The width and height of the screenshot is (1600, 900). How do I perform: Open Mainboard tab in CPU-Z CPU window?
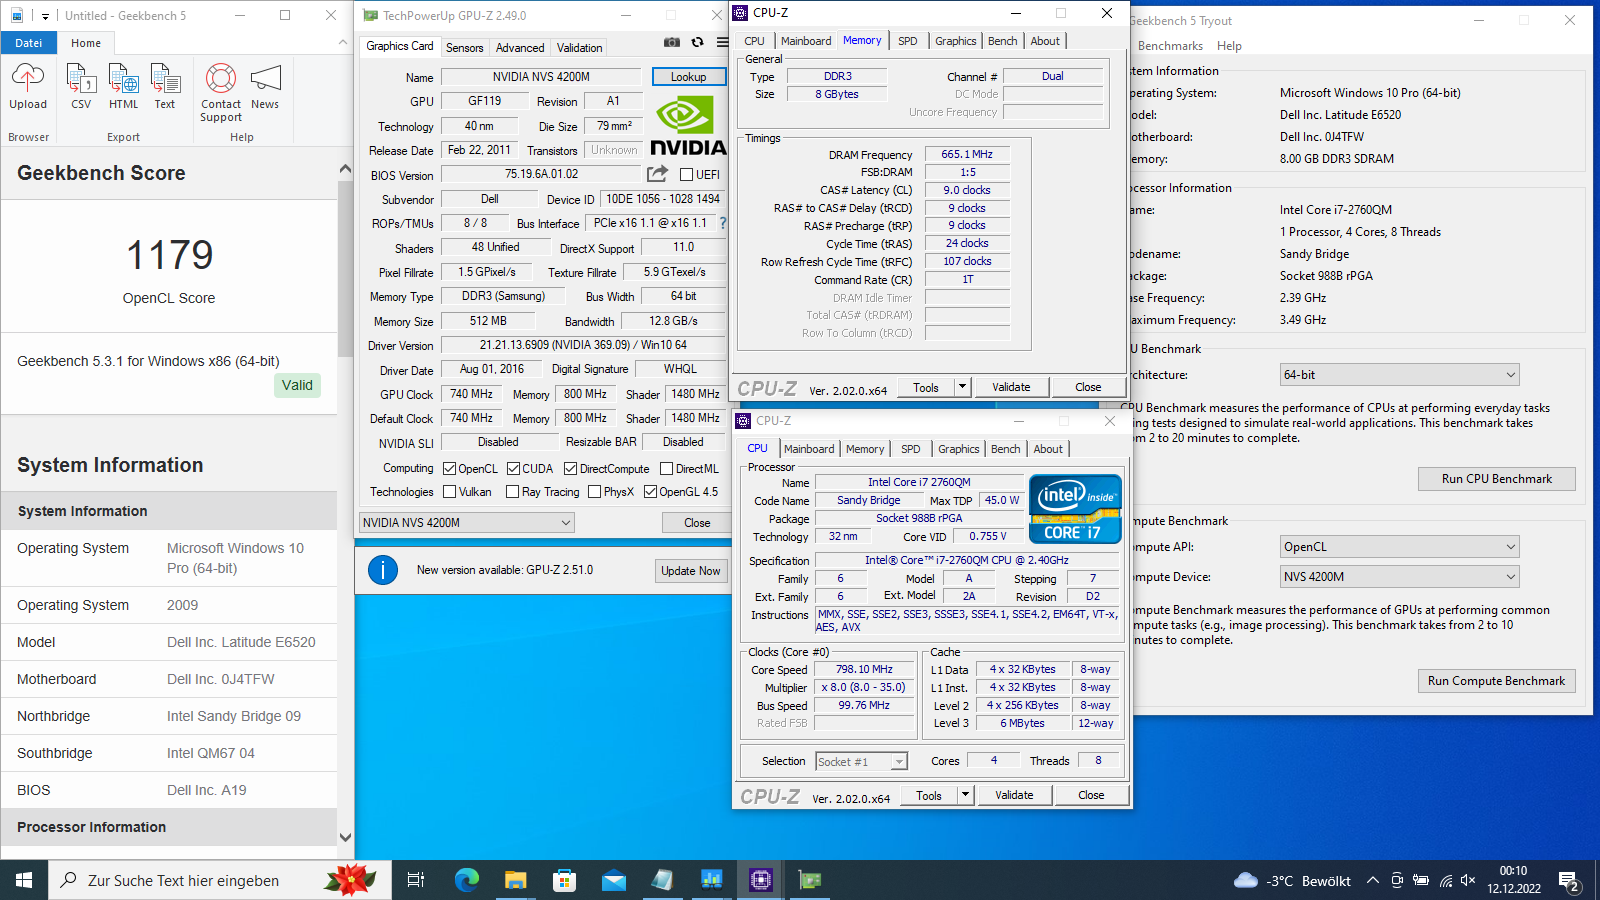809,449
